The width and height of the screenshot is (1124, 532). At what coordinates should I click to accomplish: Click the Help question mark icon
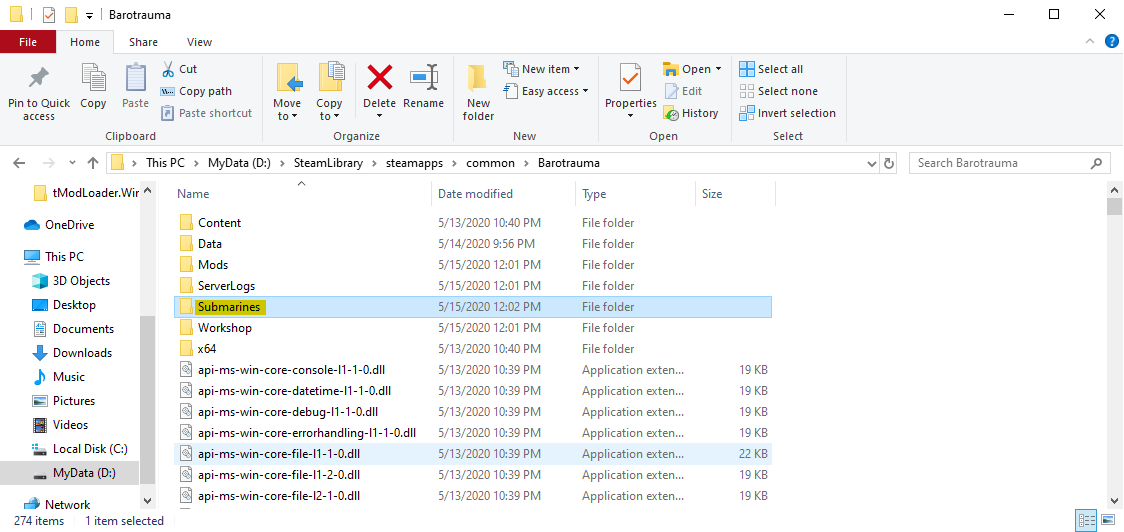click(1111, 42)
